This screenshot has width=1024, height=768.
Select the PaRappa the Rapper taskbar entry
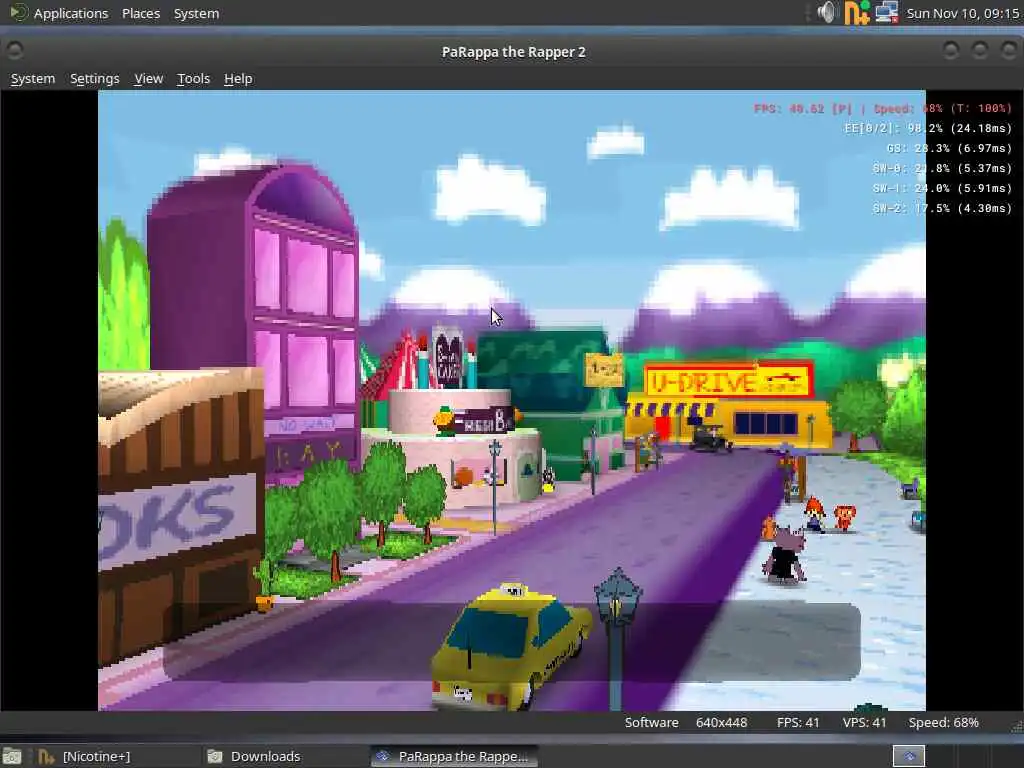pos(454,756)
